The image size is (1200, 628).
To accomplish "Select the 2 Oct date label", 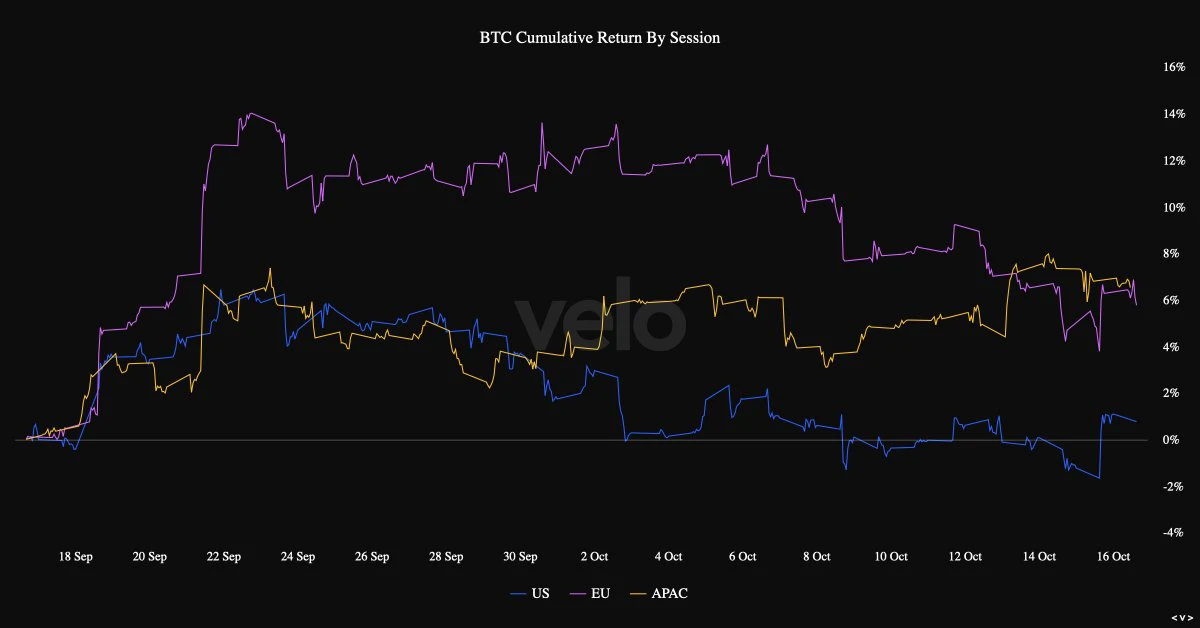I will click(594, 557).
